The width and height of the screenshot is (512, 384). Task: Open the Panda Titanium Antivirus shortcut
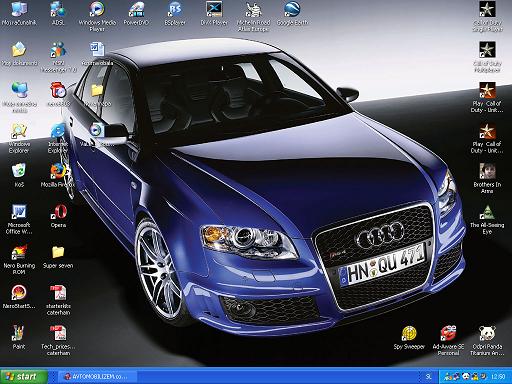coord(487,340)
